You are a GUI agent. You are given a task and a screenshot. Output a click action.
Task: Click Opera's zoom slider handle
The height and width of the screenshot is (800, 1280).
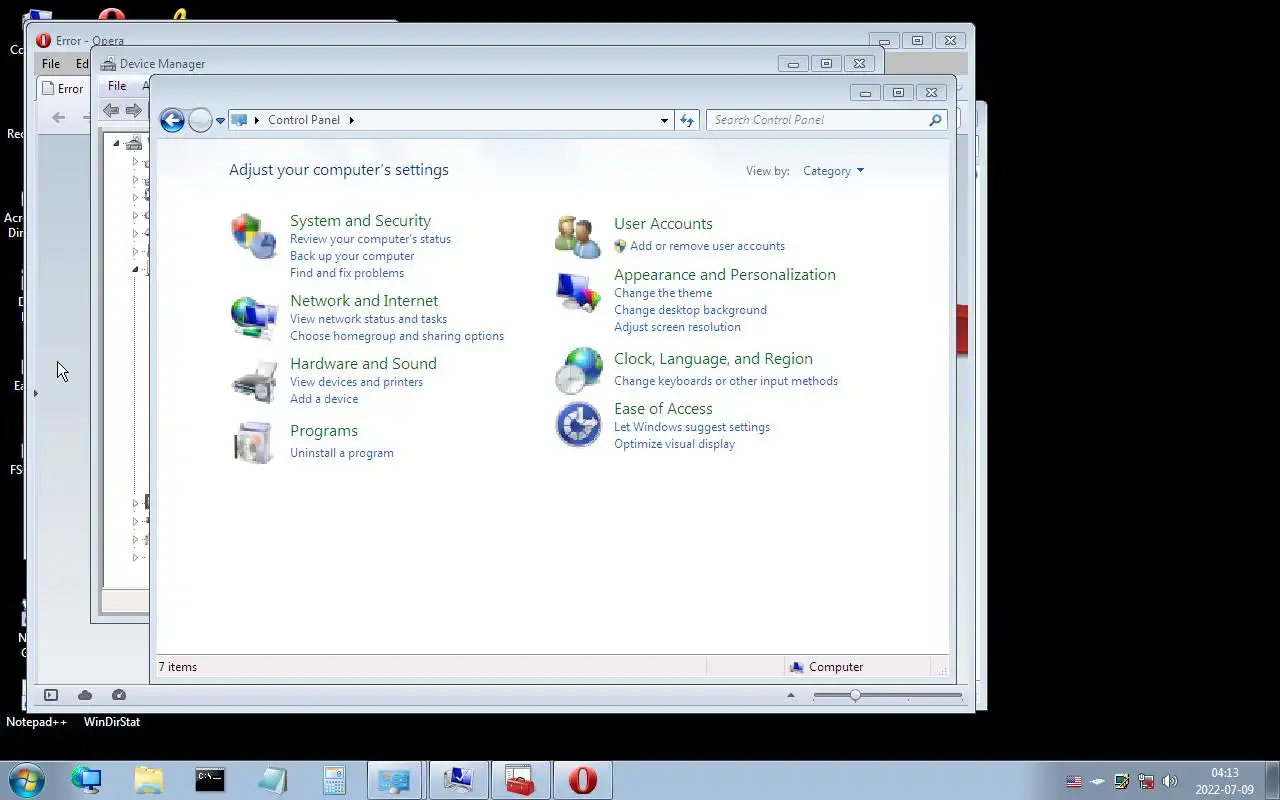click(x=855, y=695)
